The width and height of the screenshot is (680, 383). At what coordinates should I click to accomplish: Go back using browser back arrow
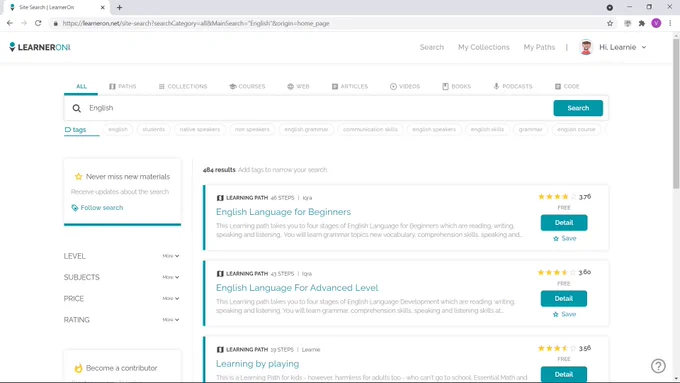pyautogui.click(x=10, y=23)
